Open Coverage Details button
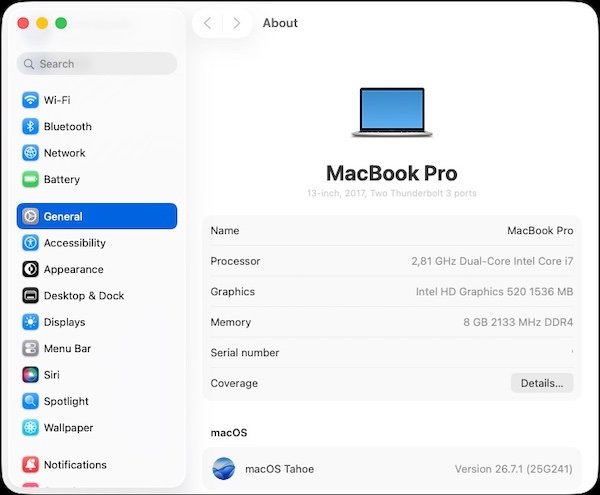Image resolution: width=600 pixels, height=495 pixels. click(x=542, y=383)
